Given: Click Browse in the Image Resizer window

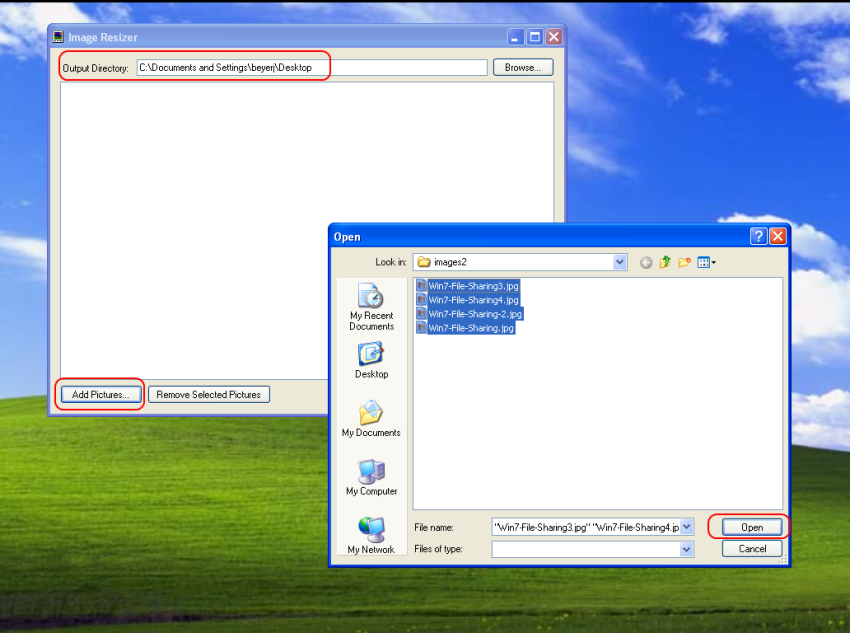Looking at the screenshot, I should coord(523,67).
